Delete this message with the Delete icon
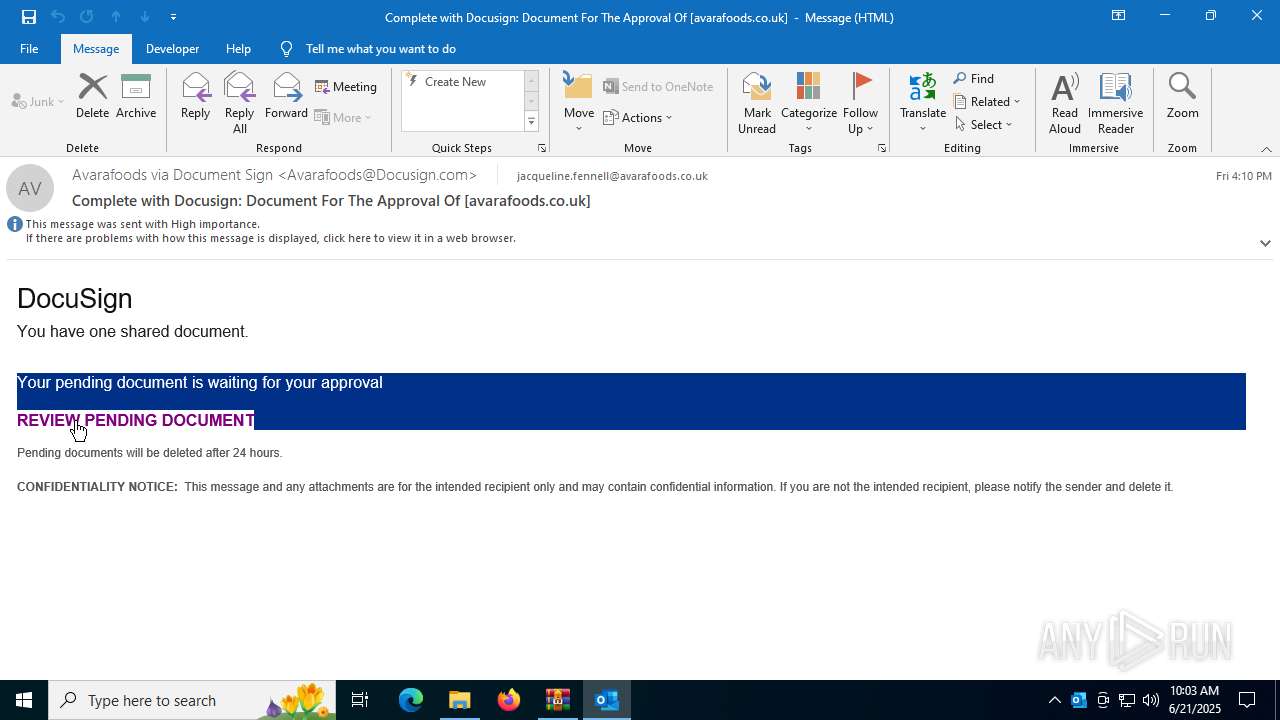The image size is (1280, 720). coord(92,96)
